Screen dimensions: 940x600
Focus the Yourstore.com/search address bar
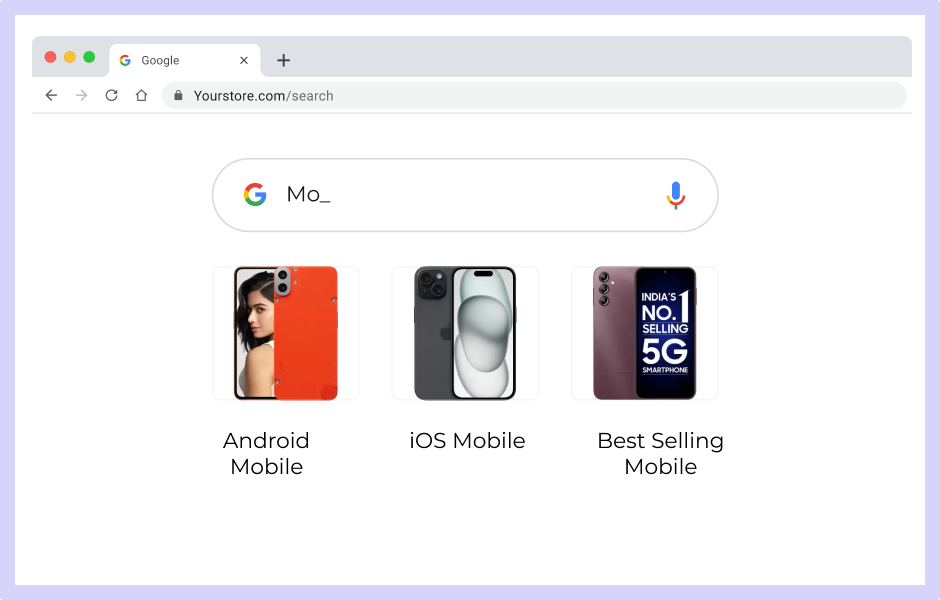point(534,95)
